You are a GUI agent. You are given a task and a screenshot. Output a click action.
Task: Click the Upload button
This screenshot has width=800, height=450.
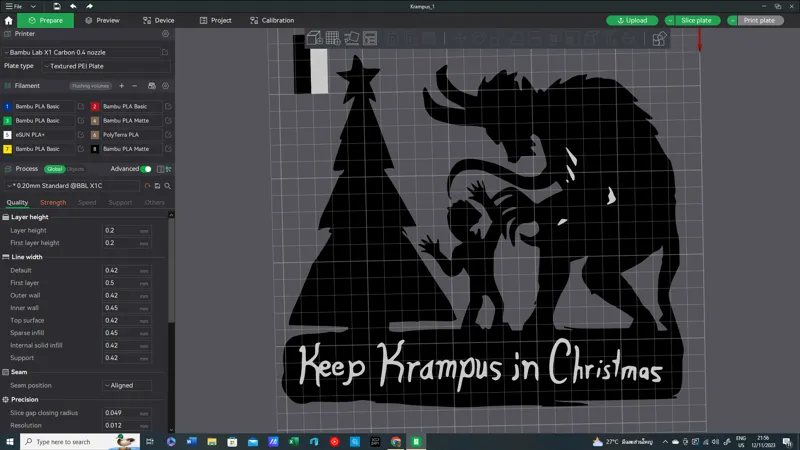coord(632,20)
